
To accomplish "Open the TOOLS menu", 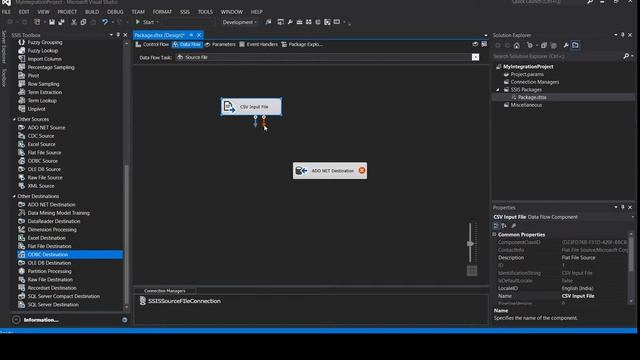I will pyautogui.click(x=205, y=12).
